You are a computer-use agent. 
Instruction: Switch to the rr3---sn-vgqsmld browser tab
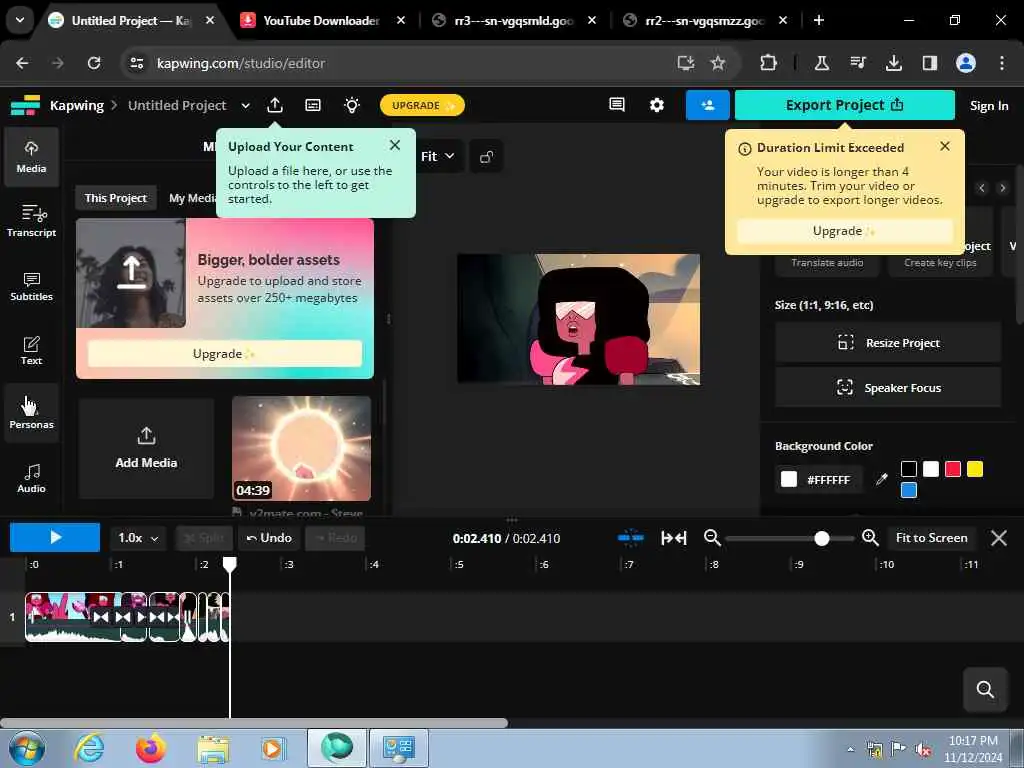(513, 20)
